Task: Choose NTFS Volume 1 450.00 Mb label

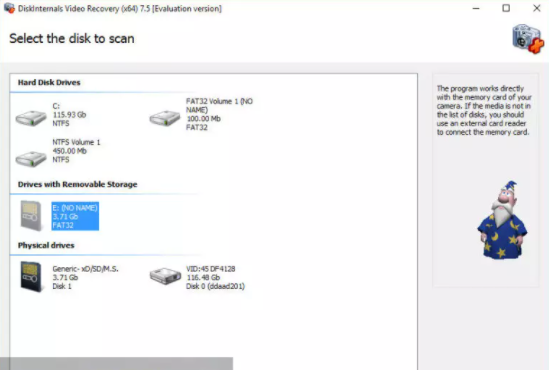Action: pos(76,151)
